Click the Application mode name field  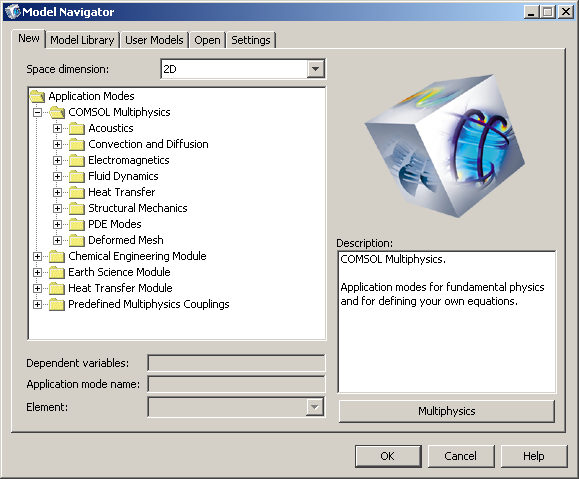point(236,384)
